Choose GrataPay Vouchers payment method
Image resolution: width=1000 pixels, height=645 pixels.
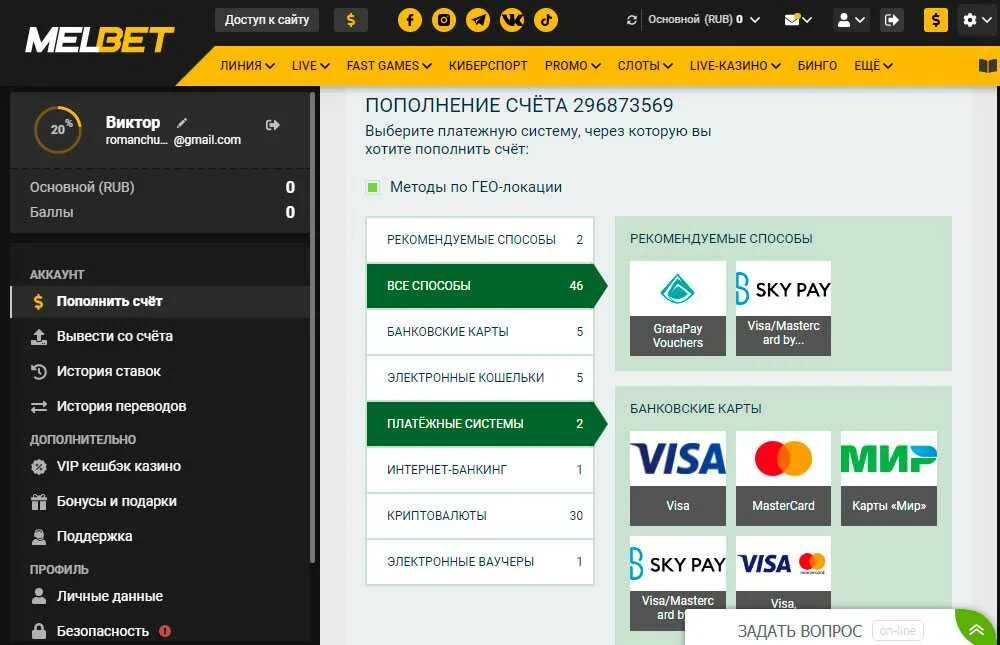pyautogui.click(x=678, y=308)
